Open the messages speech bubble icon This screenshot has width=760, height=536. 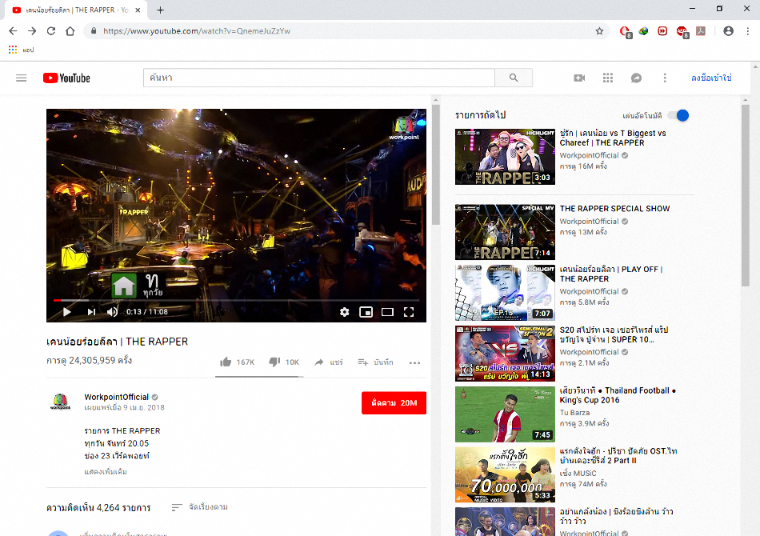point(636,78)
